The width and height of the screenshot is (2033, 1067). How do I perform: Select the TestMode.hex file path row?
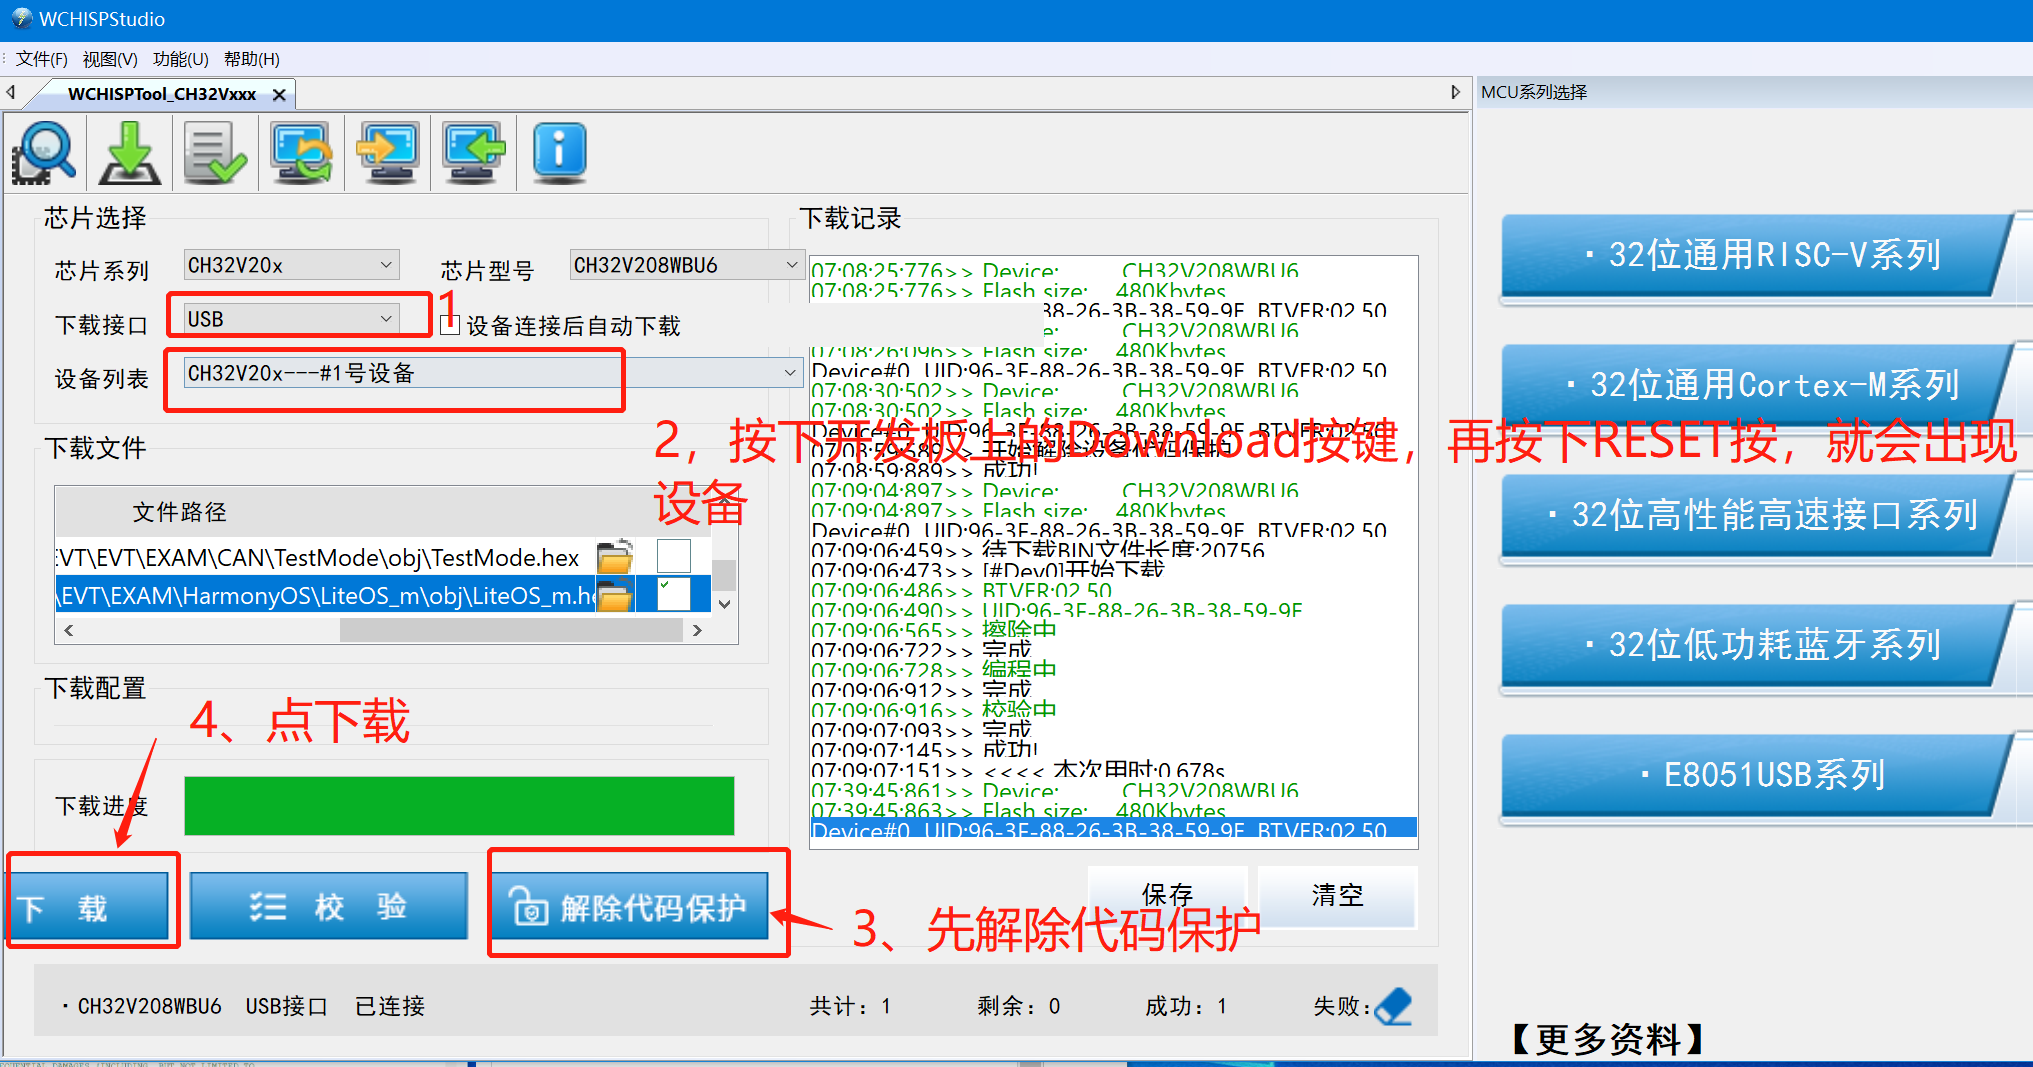pyautogui.click(x=325, y=556)
